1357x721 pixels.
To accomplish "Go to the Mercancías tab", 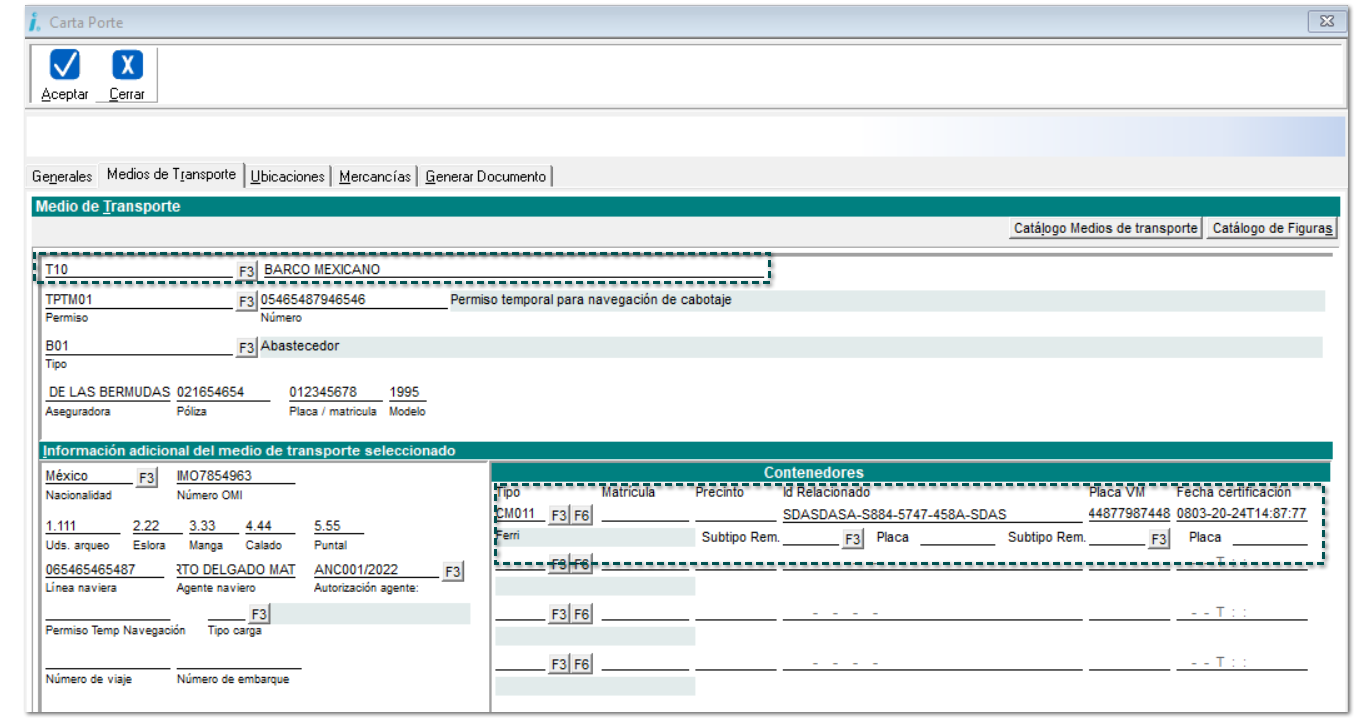I will (375, 176).
